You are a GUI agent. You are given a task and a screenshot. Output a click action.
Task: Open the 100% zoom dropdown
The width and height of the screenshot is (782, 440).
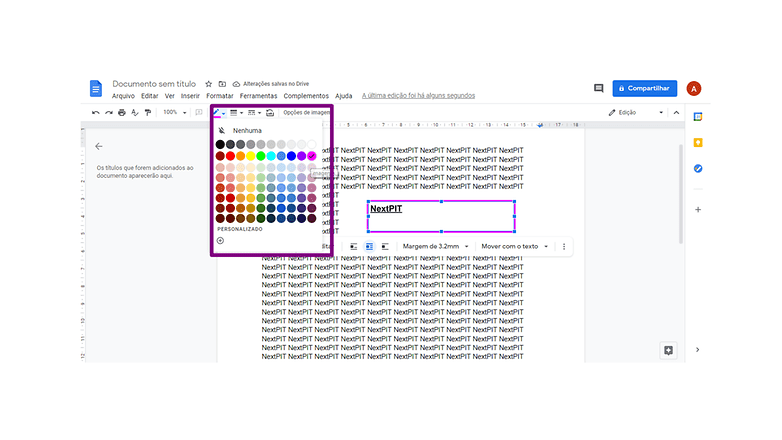175,113
